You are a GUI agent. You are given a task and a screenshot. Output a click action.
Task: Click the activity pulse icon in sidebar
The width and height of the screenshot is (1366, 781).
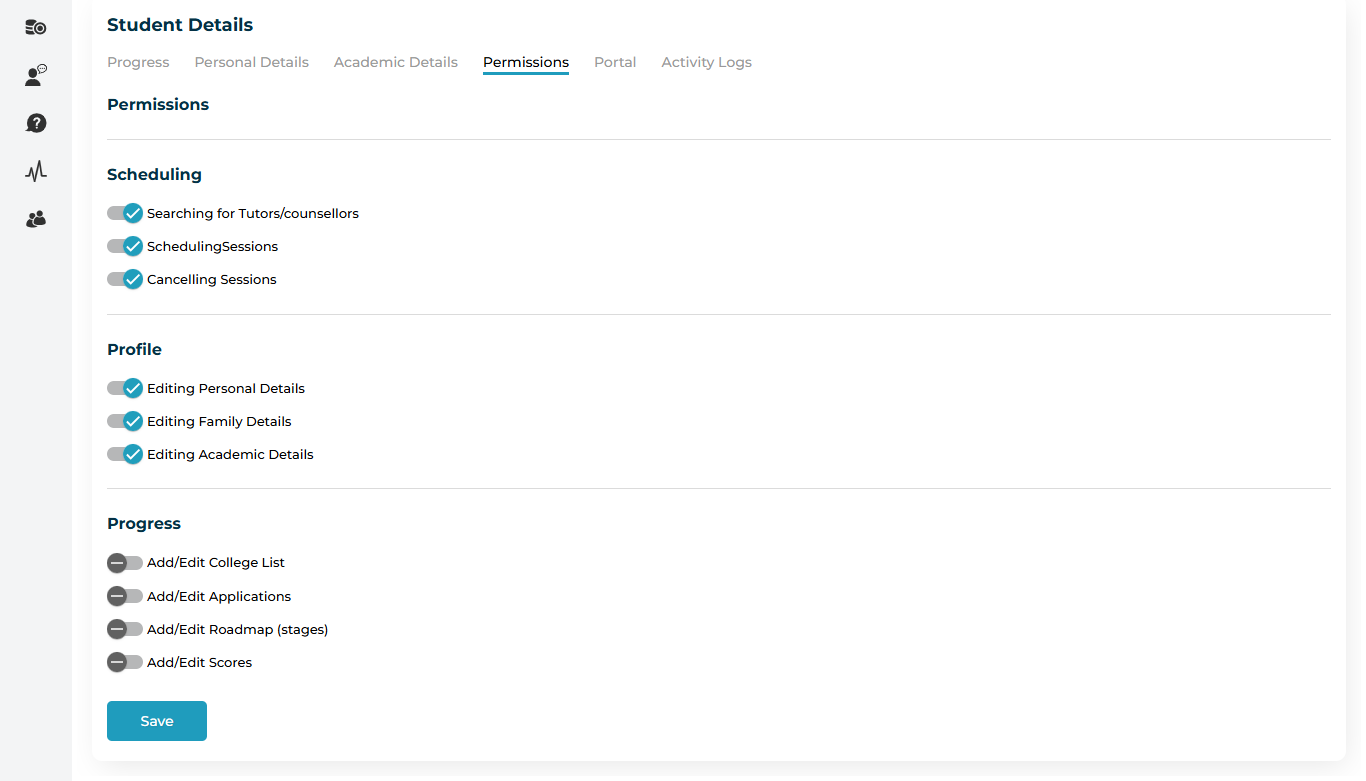tap(36, 172)
